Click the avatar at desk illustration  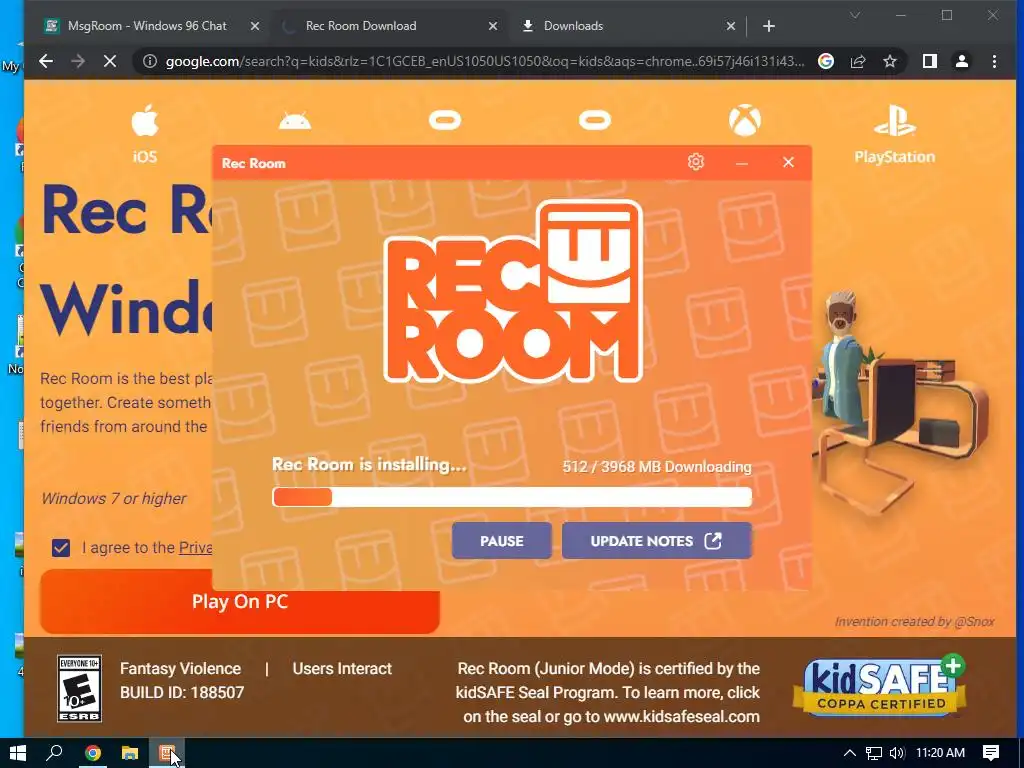point(900,403)
